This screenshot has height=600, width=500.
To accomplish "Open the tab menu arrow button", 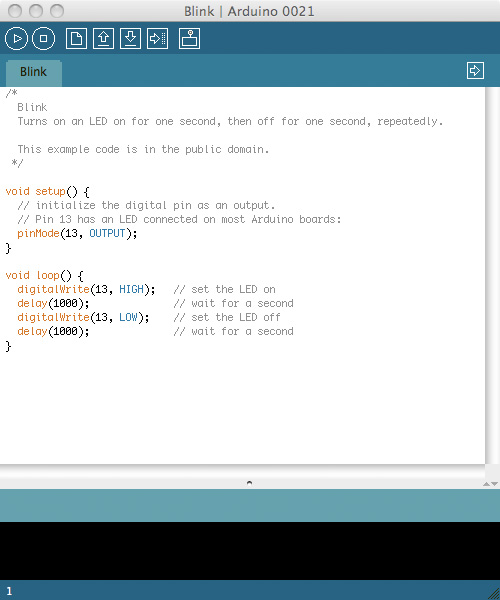I will click(475, 70).
